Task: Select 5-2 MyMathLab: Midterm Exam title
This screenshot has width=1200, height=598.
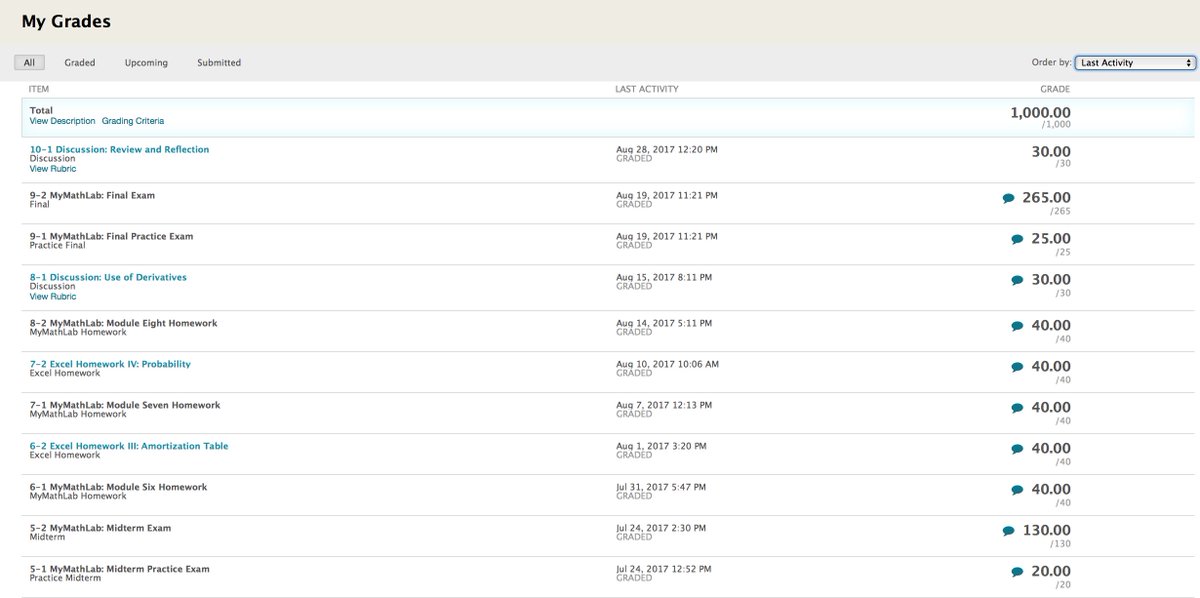Action: click(100, 528)
